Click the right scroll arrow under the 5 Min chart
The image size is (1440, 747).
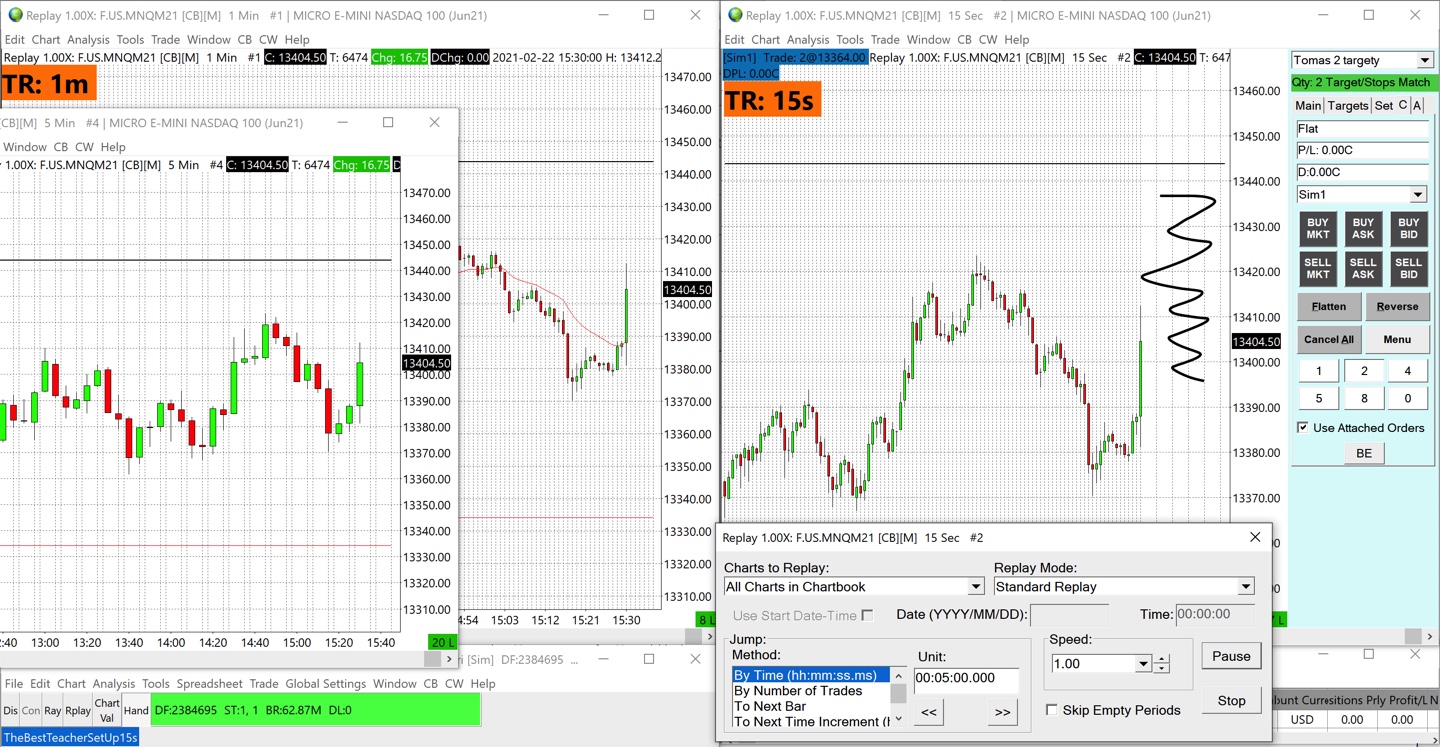pyautogui.click(x=449, y=659)
